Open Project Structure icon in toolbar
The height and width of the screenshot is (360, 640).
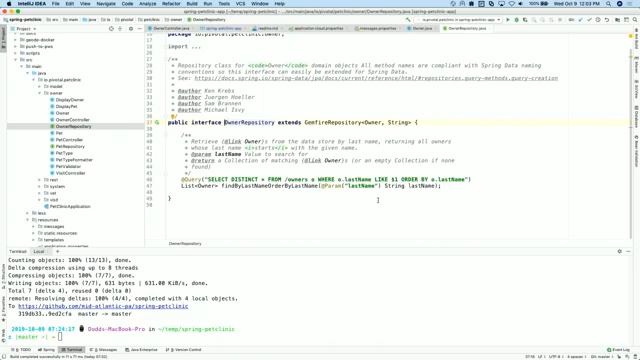point(618,20)
